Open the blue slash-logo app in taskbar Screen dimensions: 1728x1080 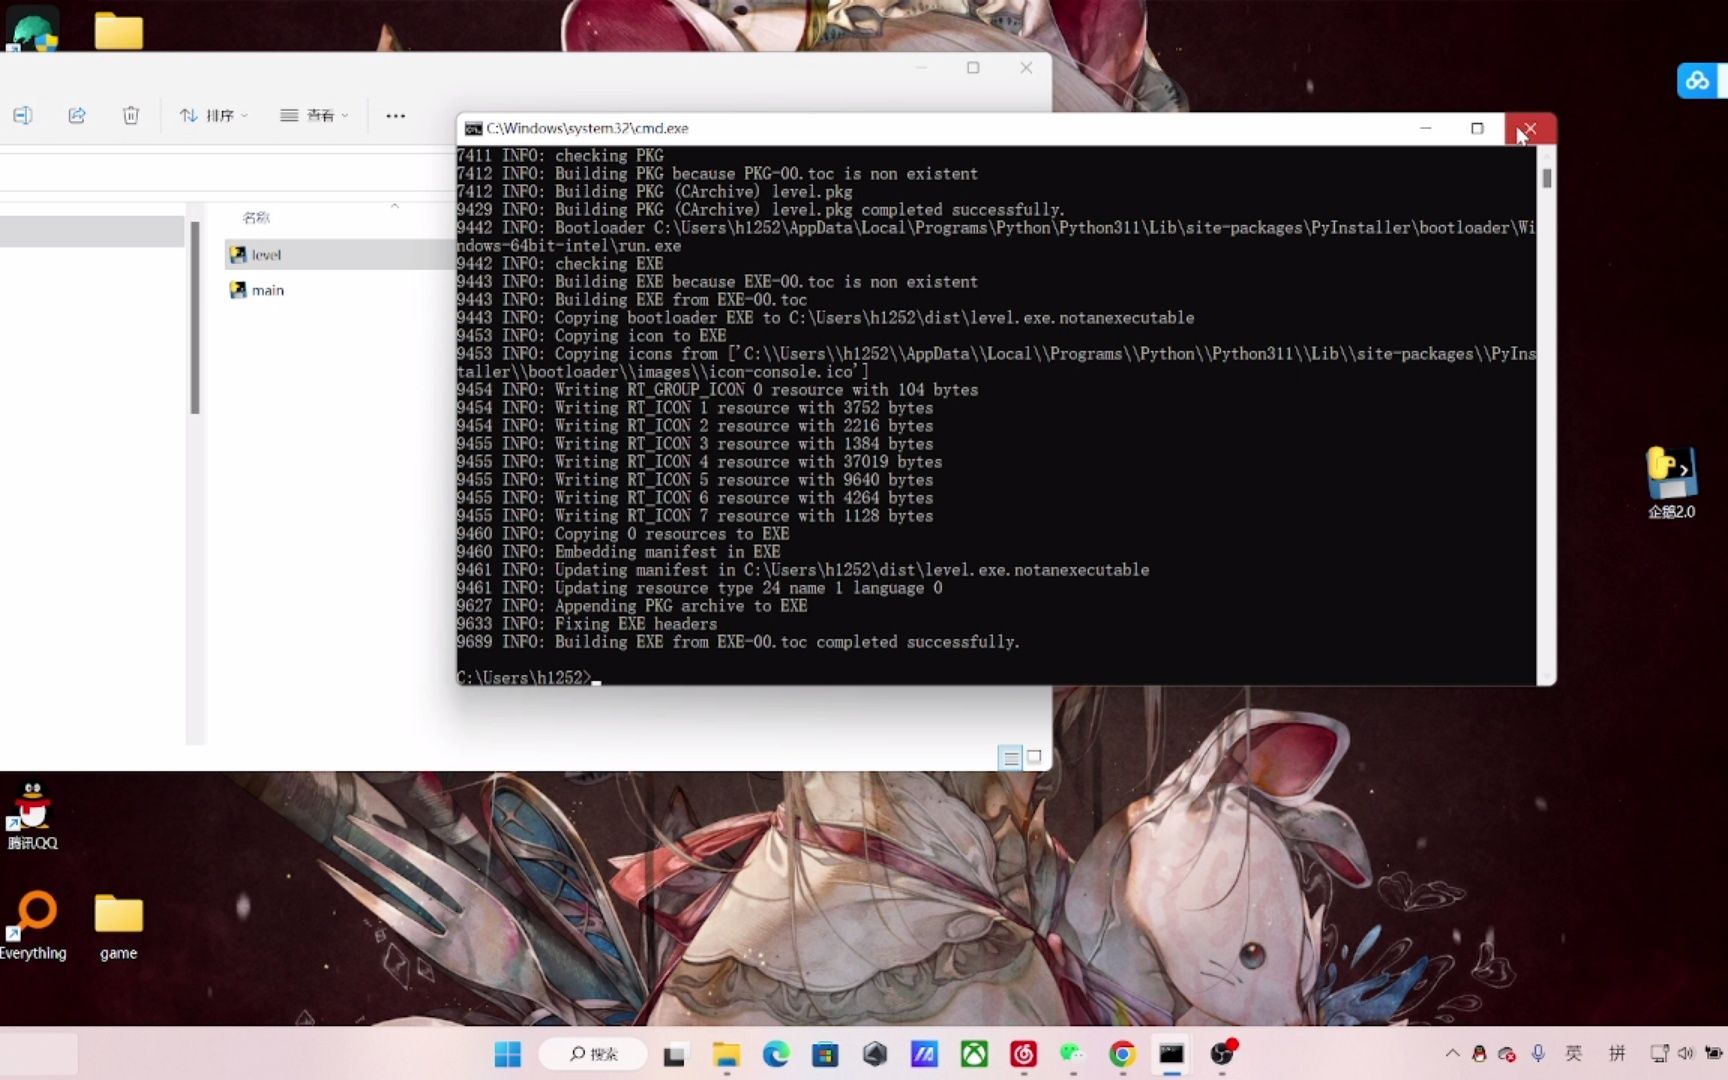click(924, 1054)
